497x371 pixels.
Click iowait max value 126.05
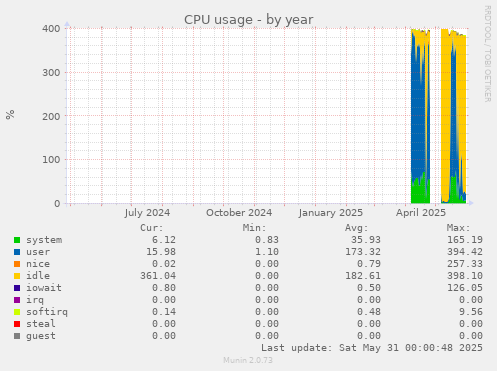(465, 288)
